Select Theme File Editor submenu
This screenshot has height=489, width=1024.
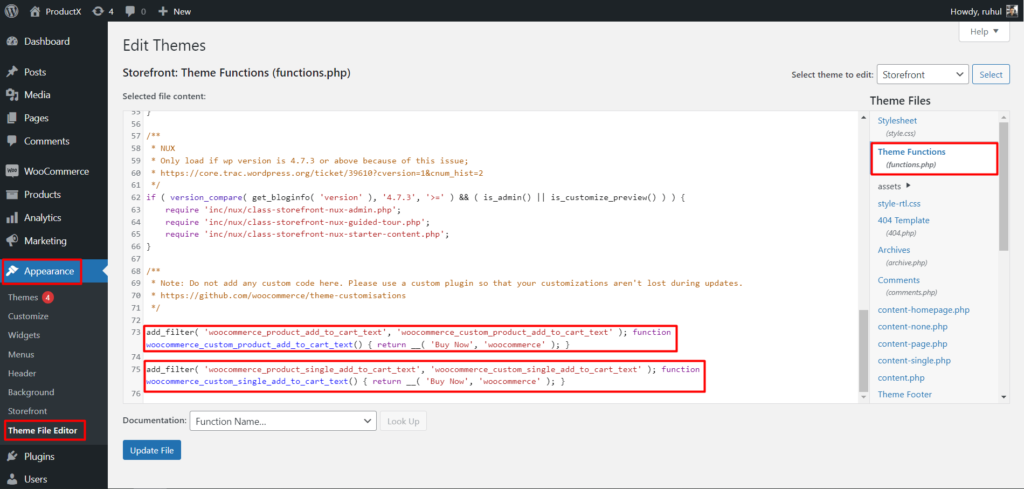42,430
